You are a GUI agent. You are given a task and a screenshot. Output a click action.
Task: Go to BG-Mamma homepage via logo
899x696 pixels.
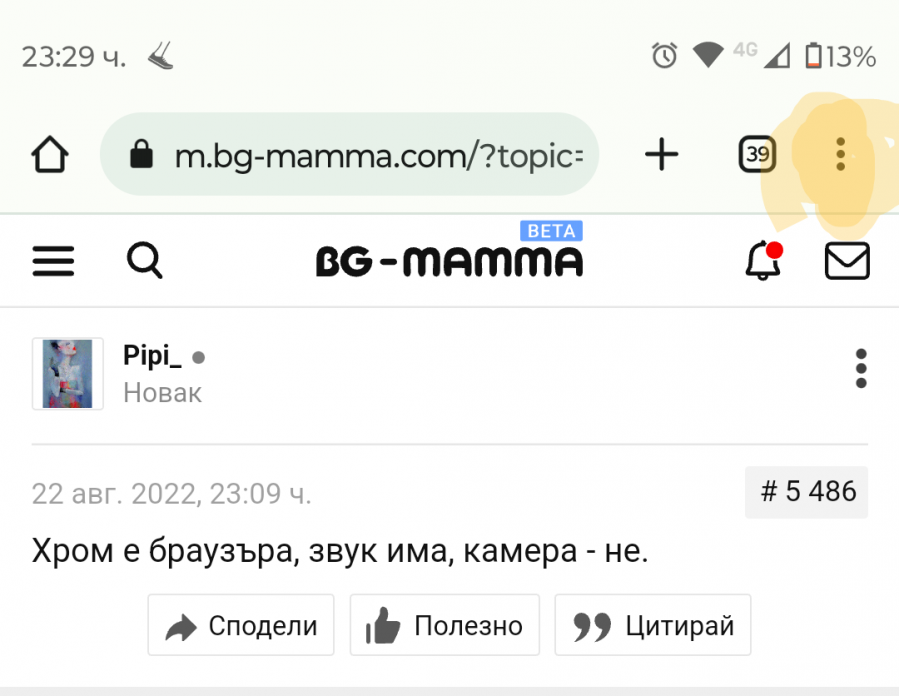click(449, 262)
